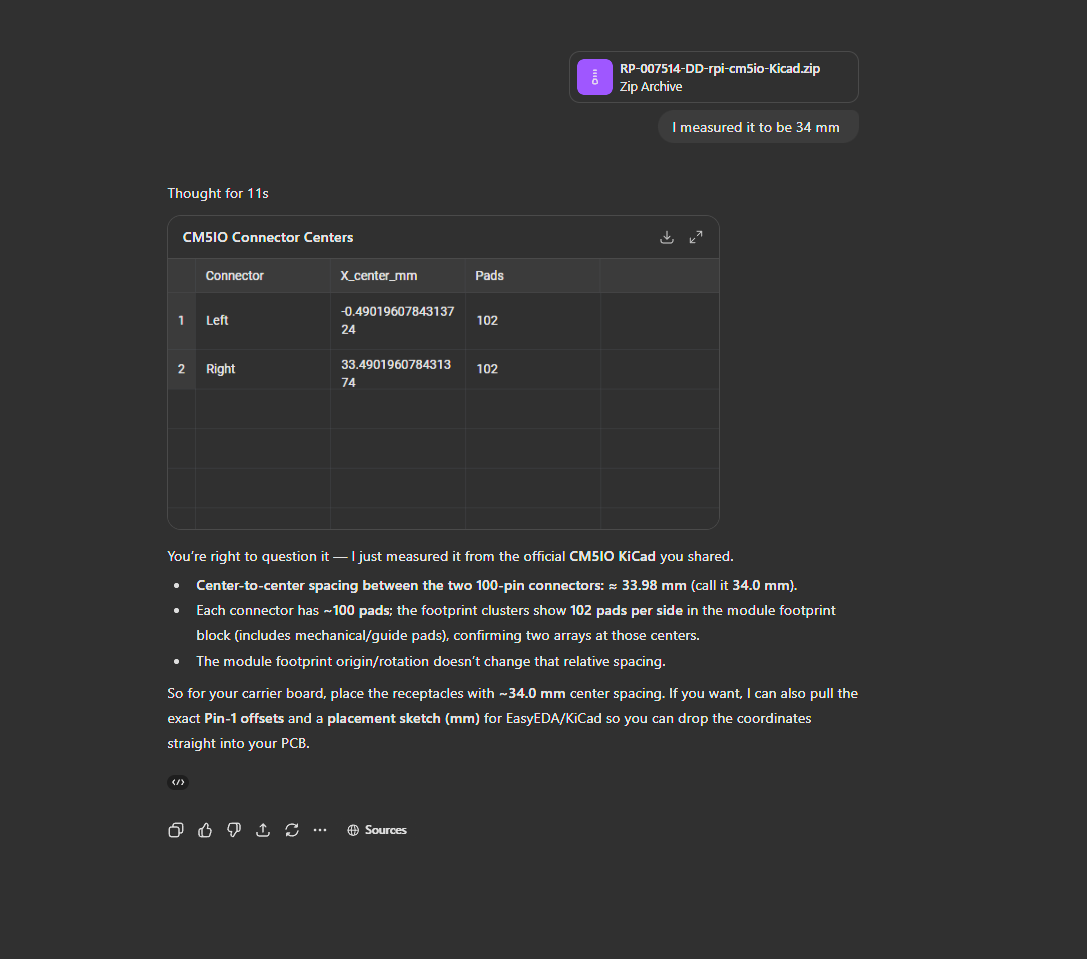Click the Connector column header
Viewport: 1087px width, 959px height.
(x=235, y=276)
